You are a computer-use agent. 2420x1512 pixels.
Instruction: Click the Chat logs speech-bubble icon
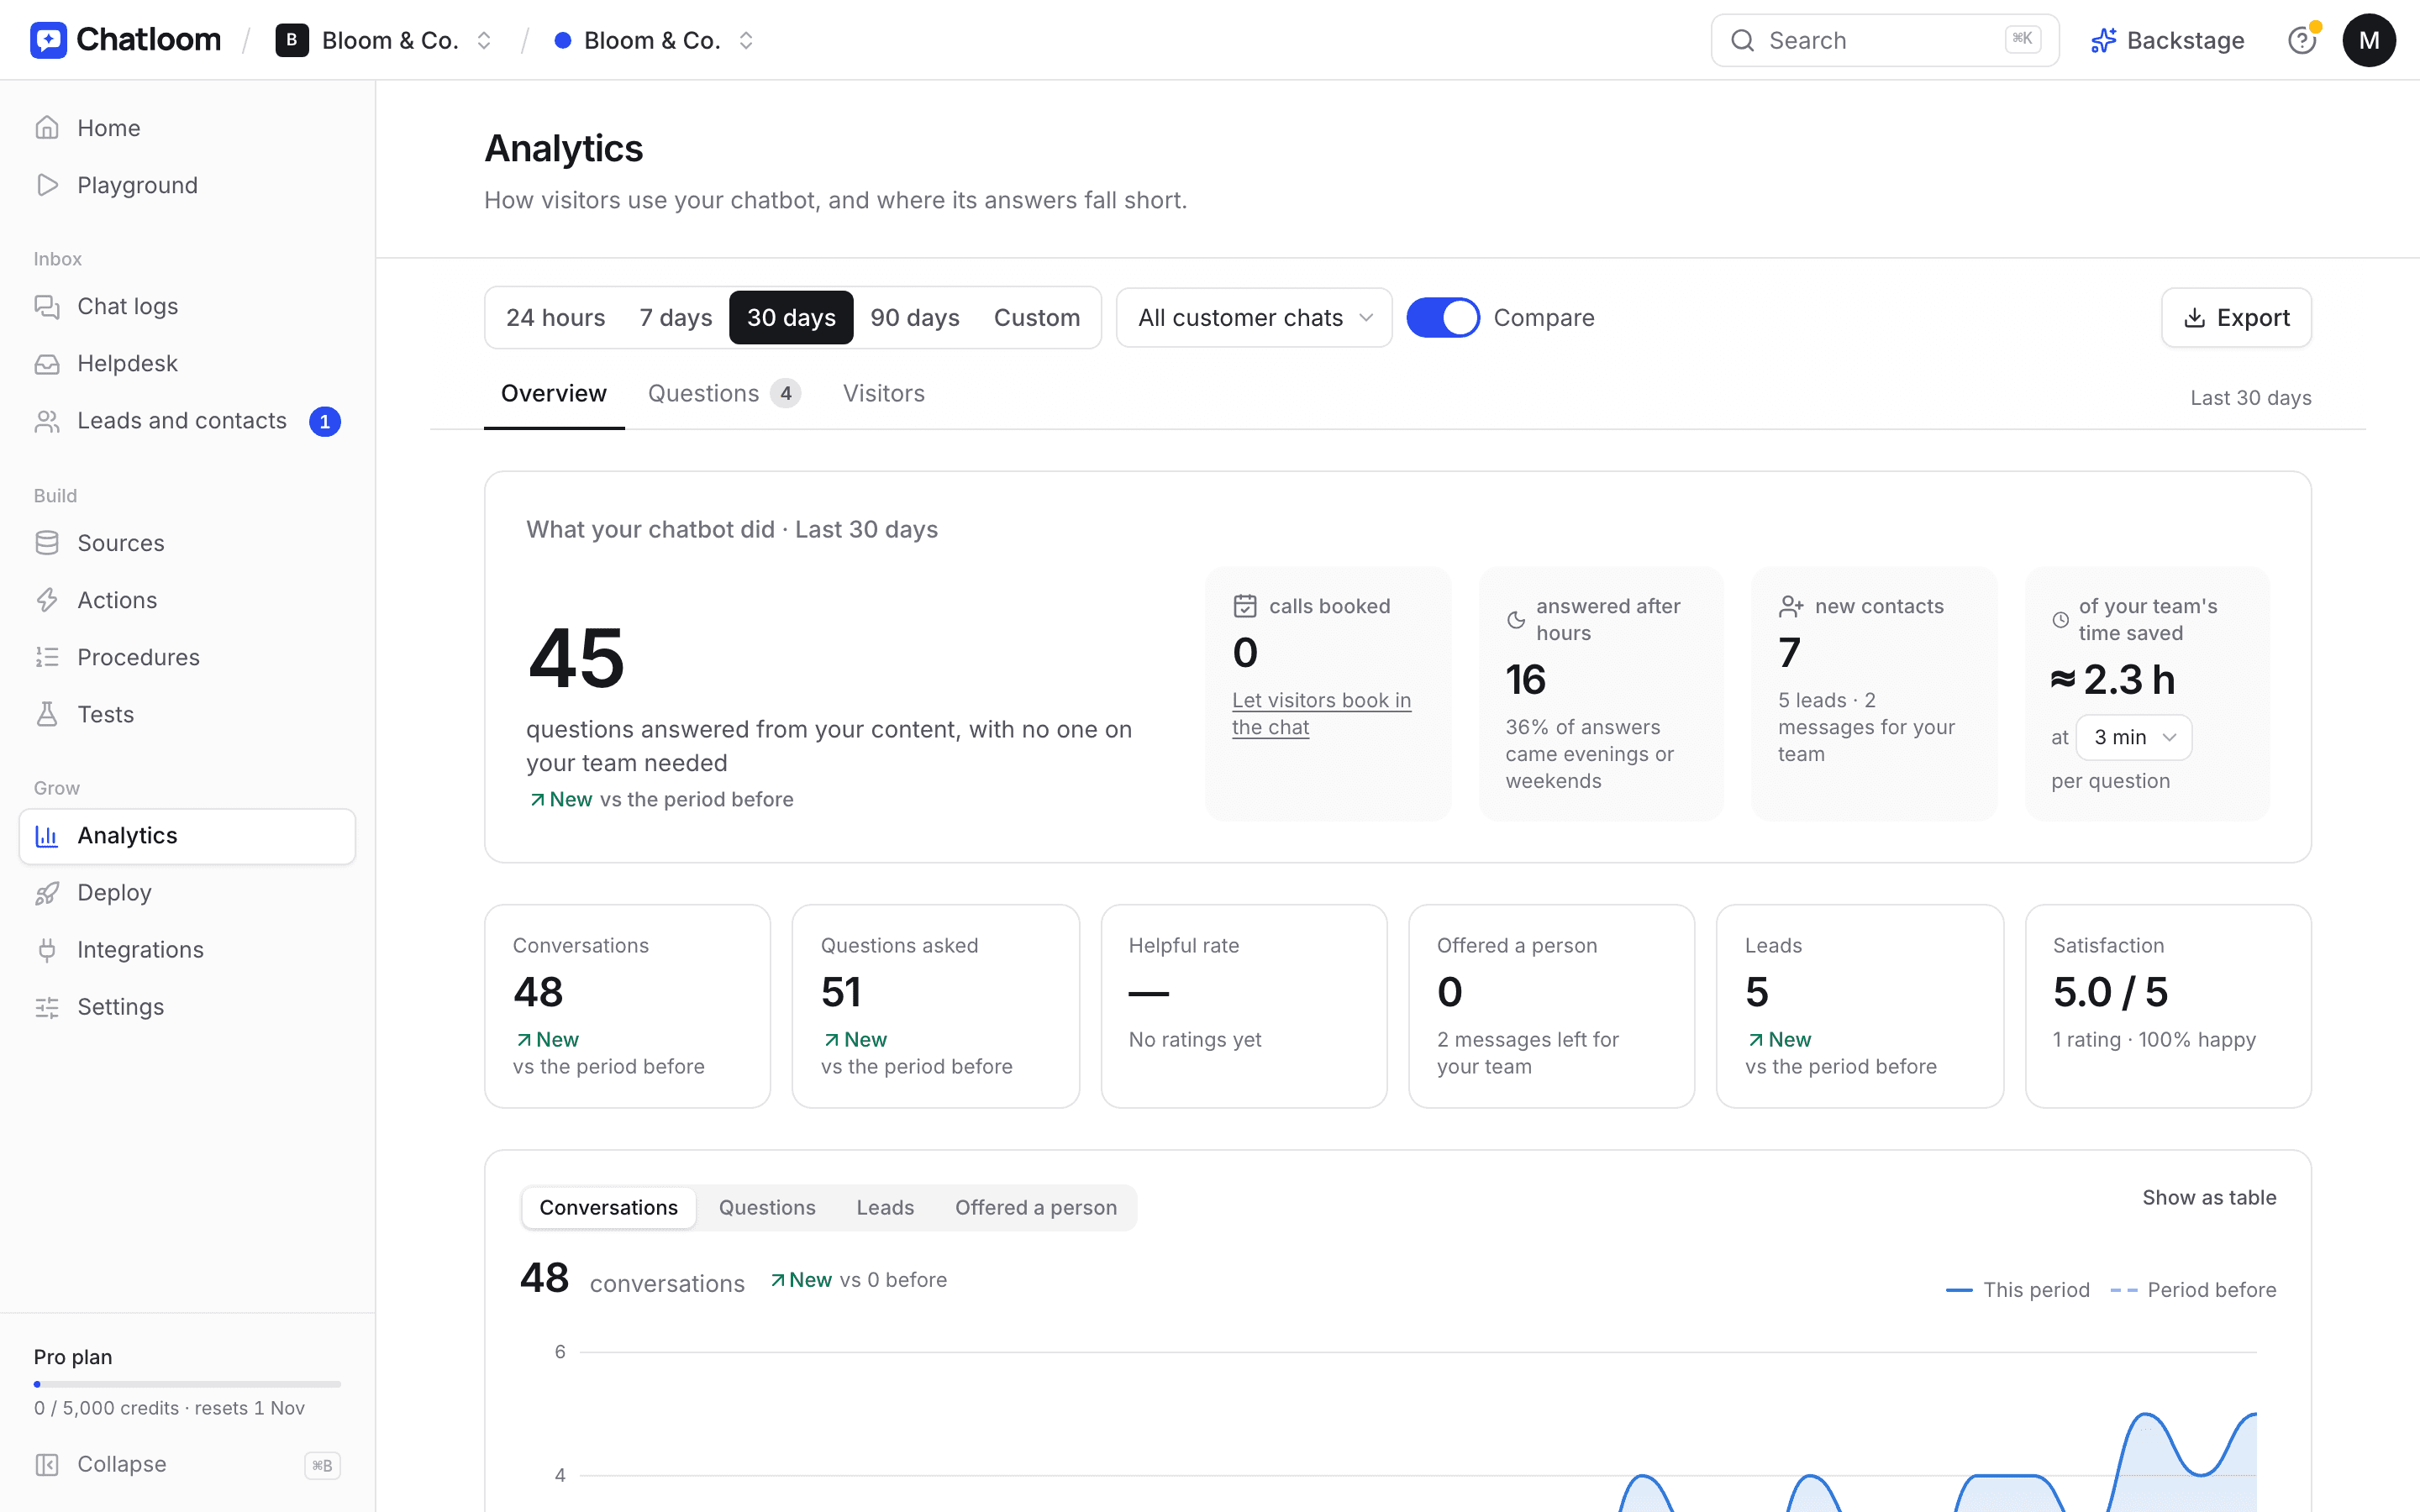(x=47, y=306)
